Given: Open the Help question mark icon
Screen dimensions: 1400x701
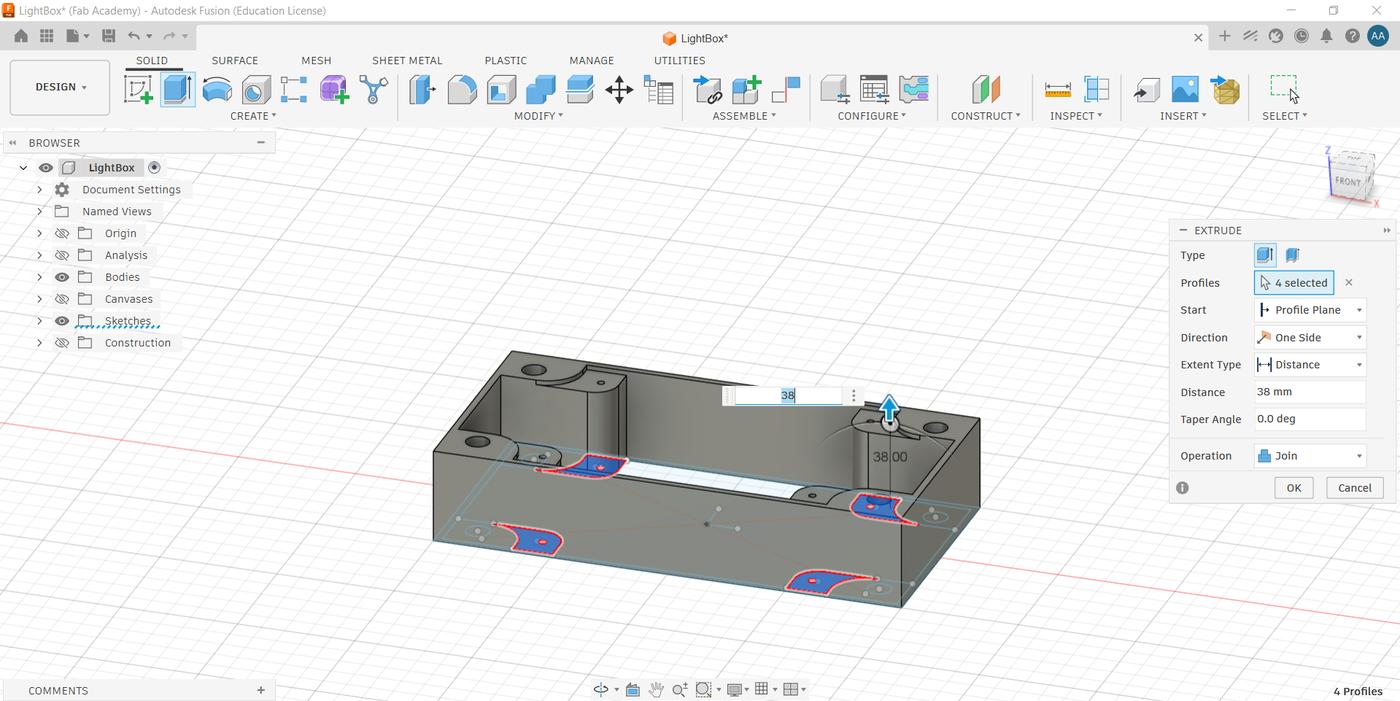Looking at the screenshot, I should pos(1351,36).
